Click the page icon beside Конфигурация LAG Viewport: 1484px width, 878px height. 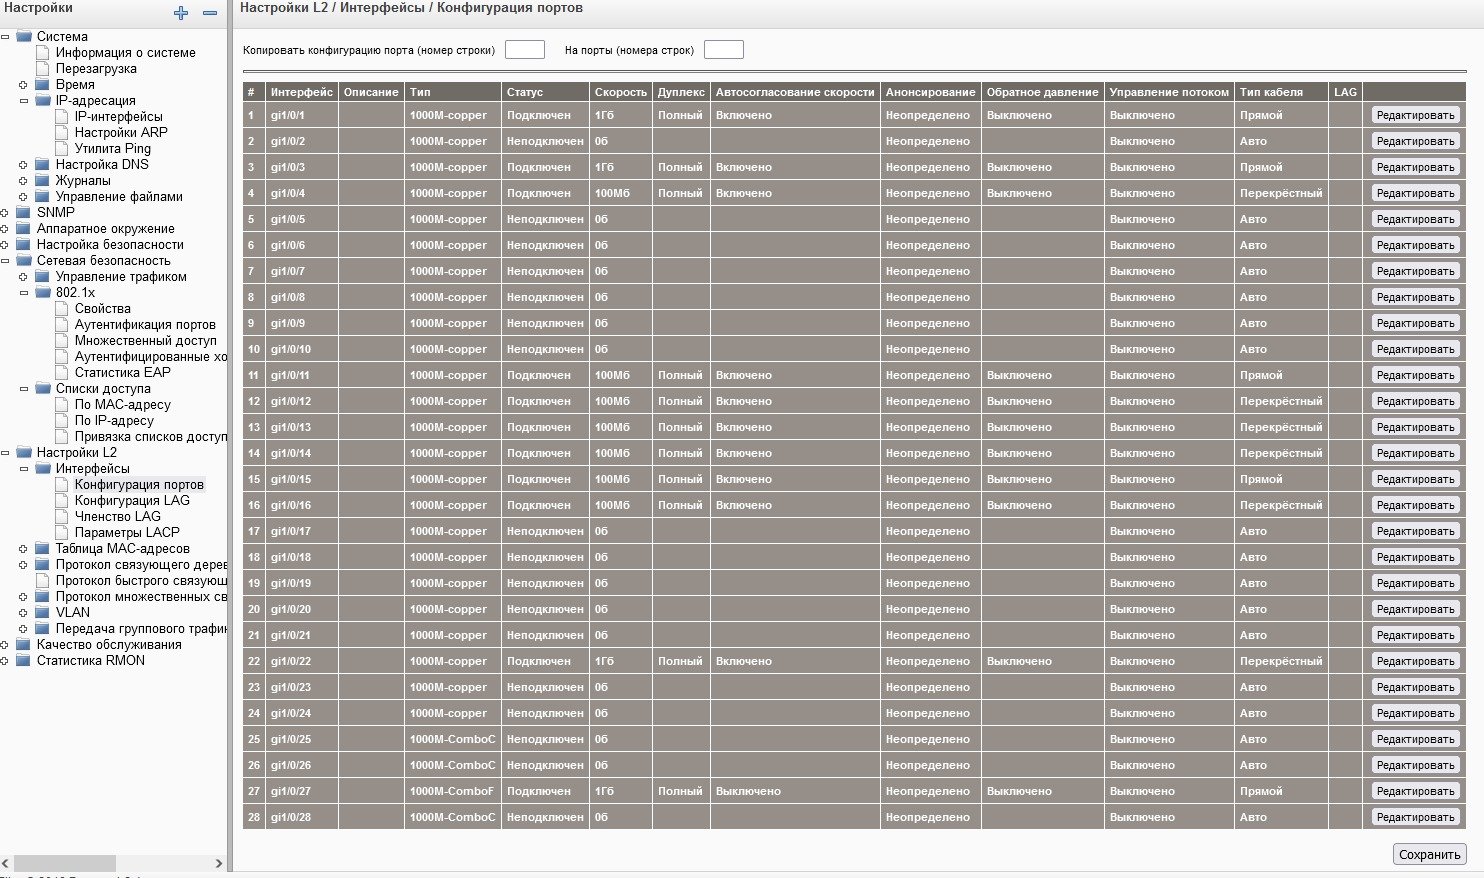click(62, 500)
